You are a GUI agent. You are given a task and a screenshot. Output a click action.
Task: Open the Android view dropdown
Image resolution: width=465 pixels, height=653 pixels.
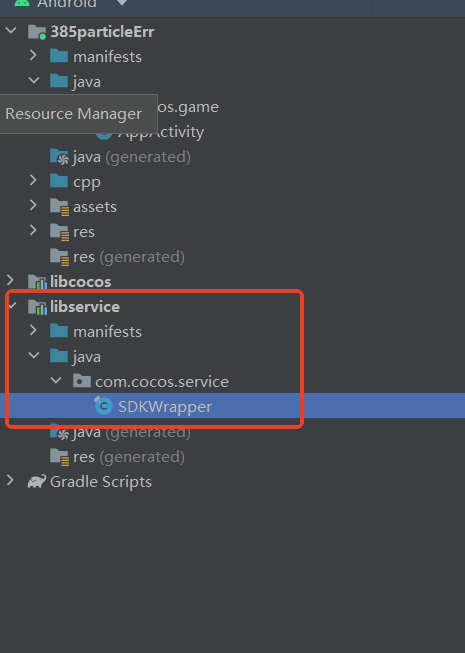click(122, 2)
